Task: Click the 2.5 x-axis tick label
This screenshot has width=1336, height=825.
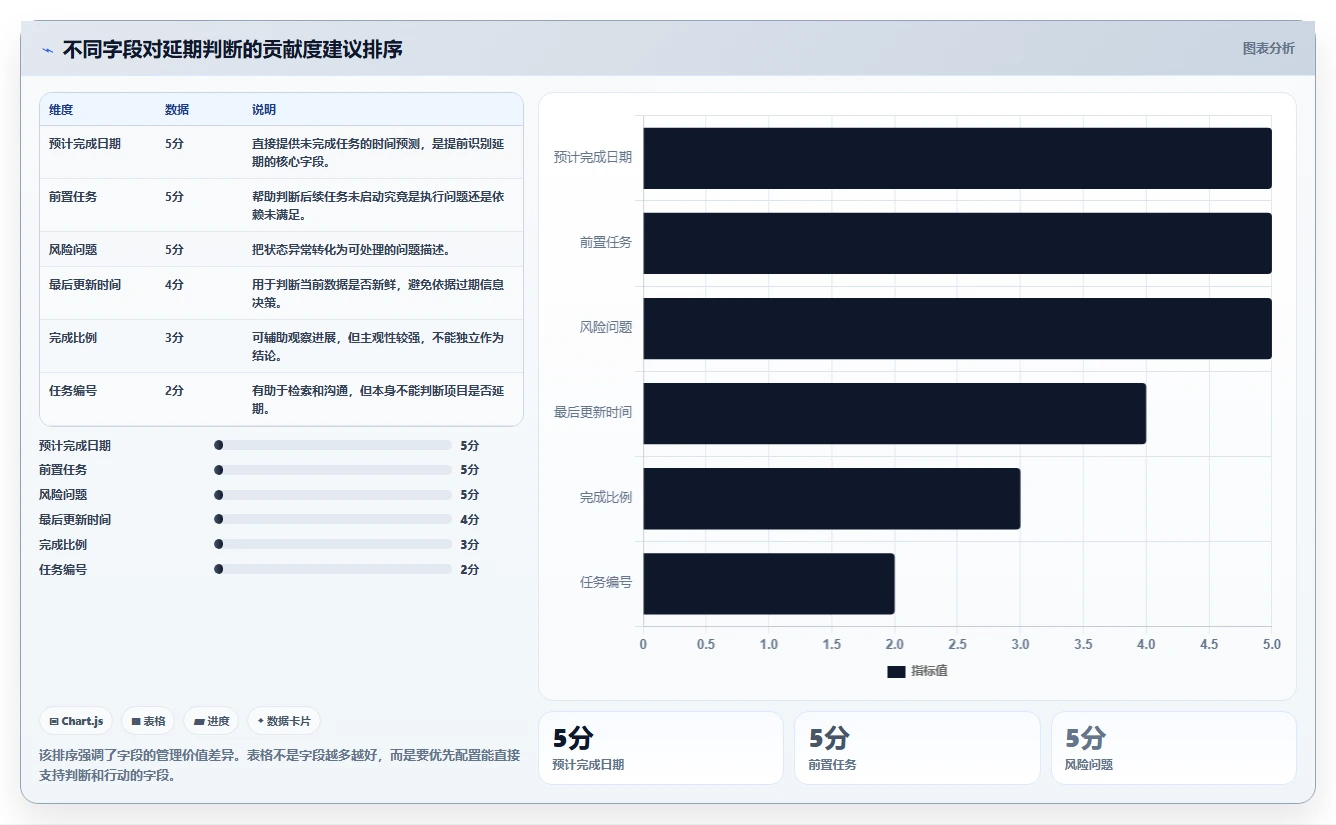Action: pyautogui.click(x=957, y=644)
